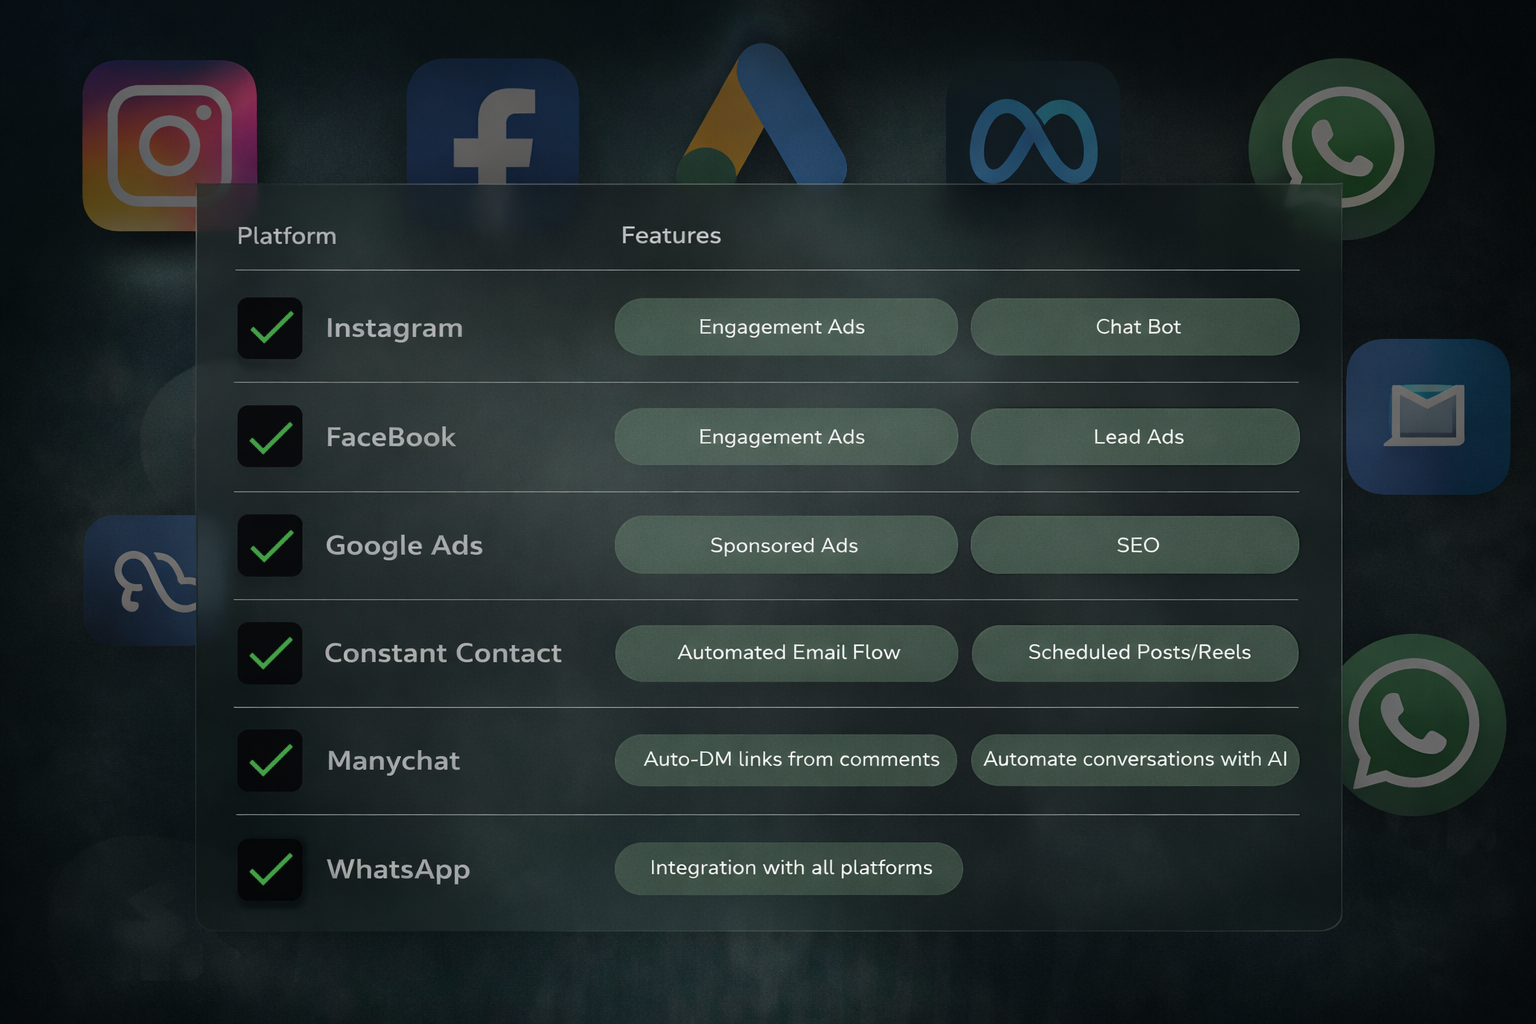Image resolution: width=1536 pixels, height=1024 pixels.
Task: Select the Sponsored Ads pill
Action: pyautogui.click(x=786, y=545)
